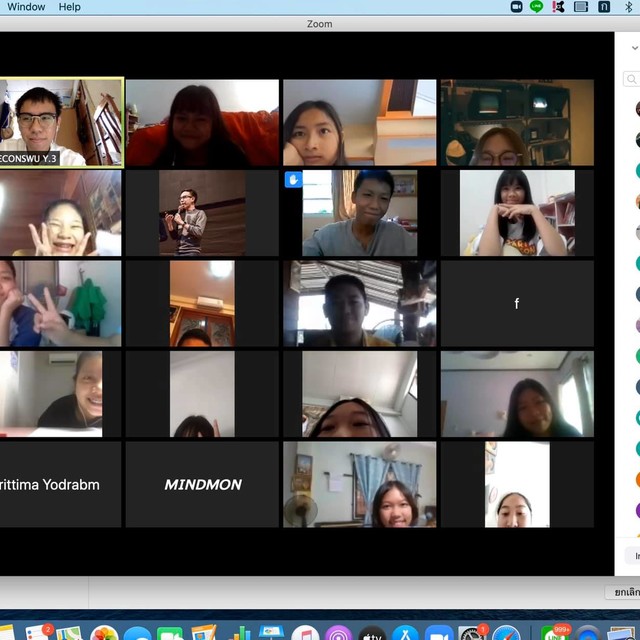Open Apple TV from the Dock
640x640 pixels.
pos(372,633)
